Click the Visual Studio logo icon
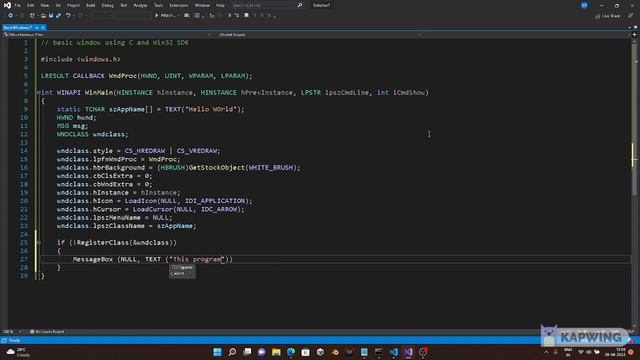Screen dimensions: 640x360 click(x=7, y=5)
